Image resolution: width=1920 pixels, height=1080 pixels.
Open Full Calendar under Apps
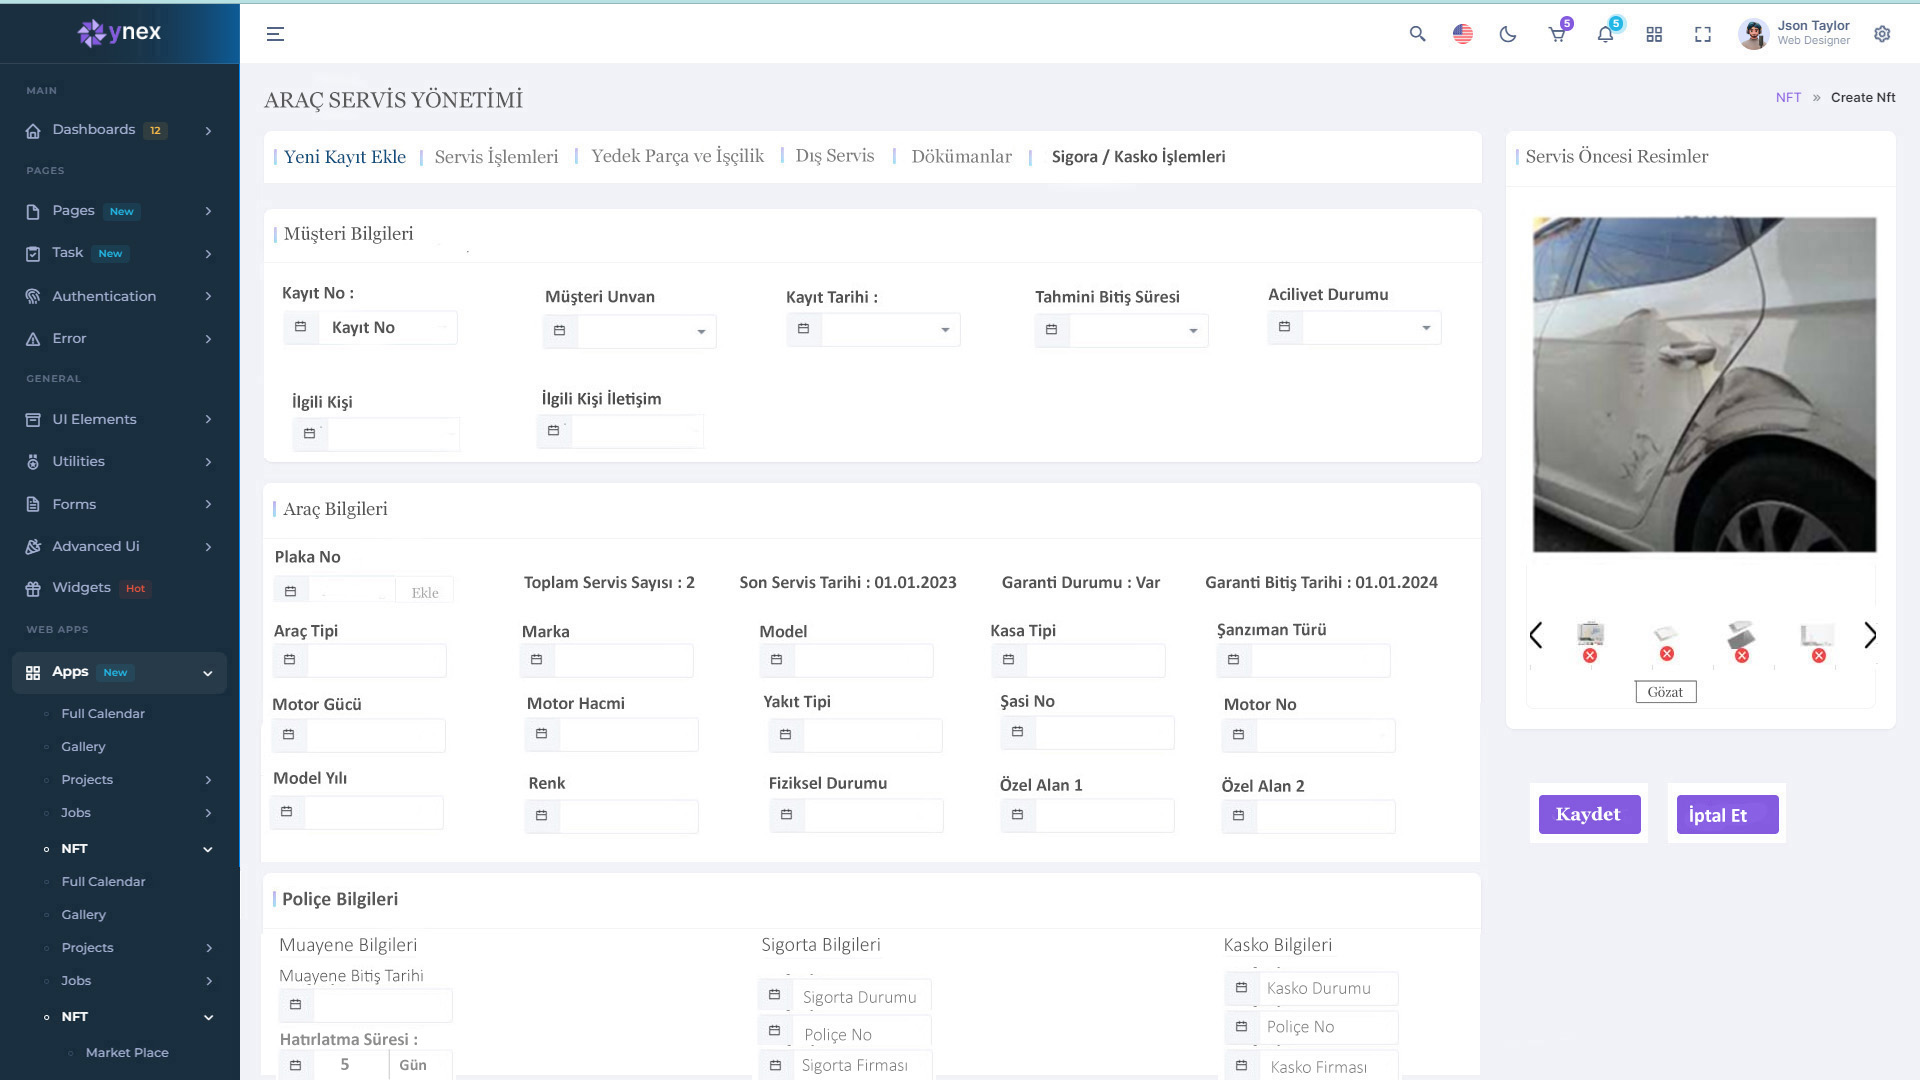(x=103, y=714)
